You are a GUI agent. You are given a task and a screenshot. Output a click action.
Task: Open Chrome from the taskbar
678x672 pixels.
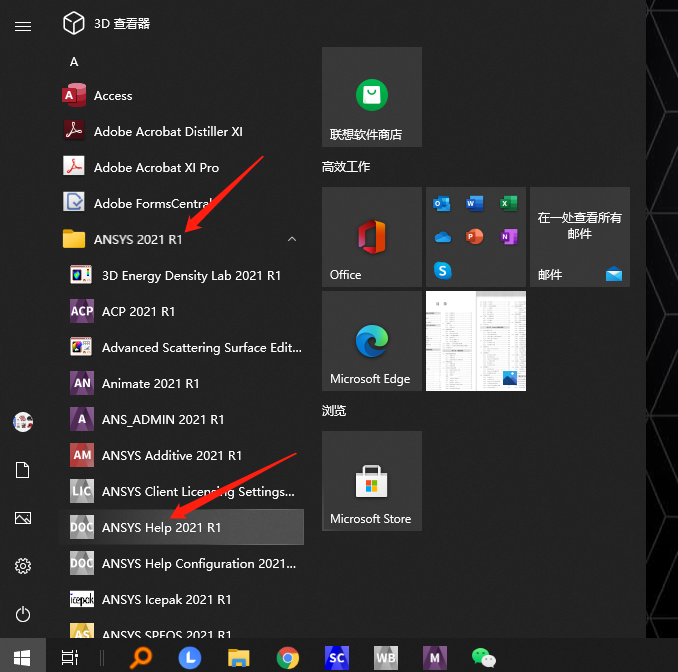coord(288,657)
